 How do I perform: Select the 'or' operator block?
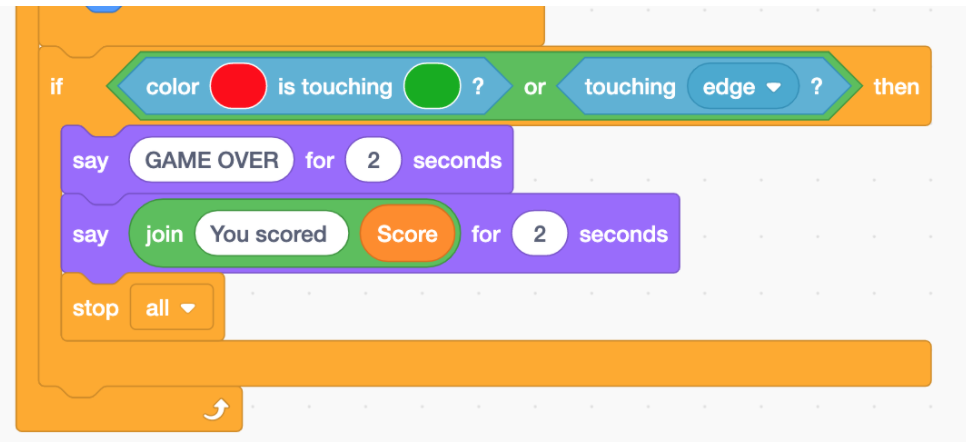click(x=534, y=87)
